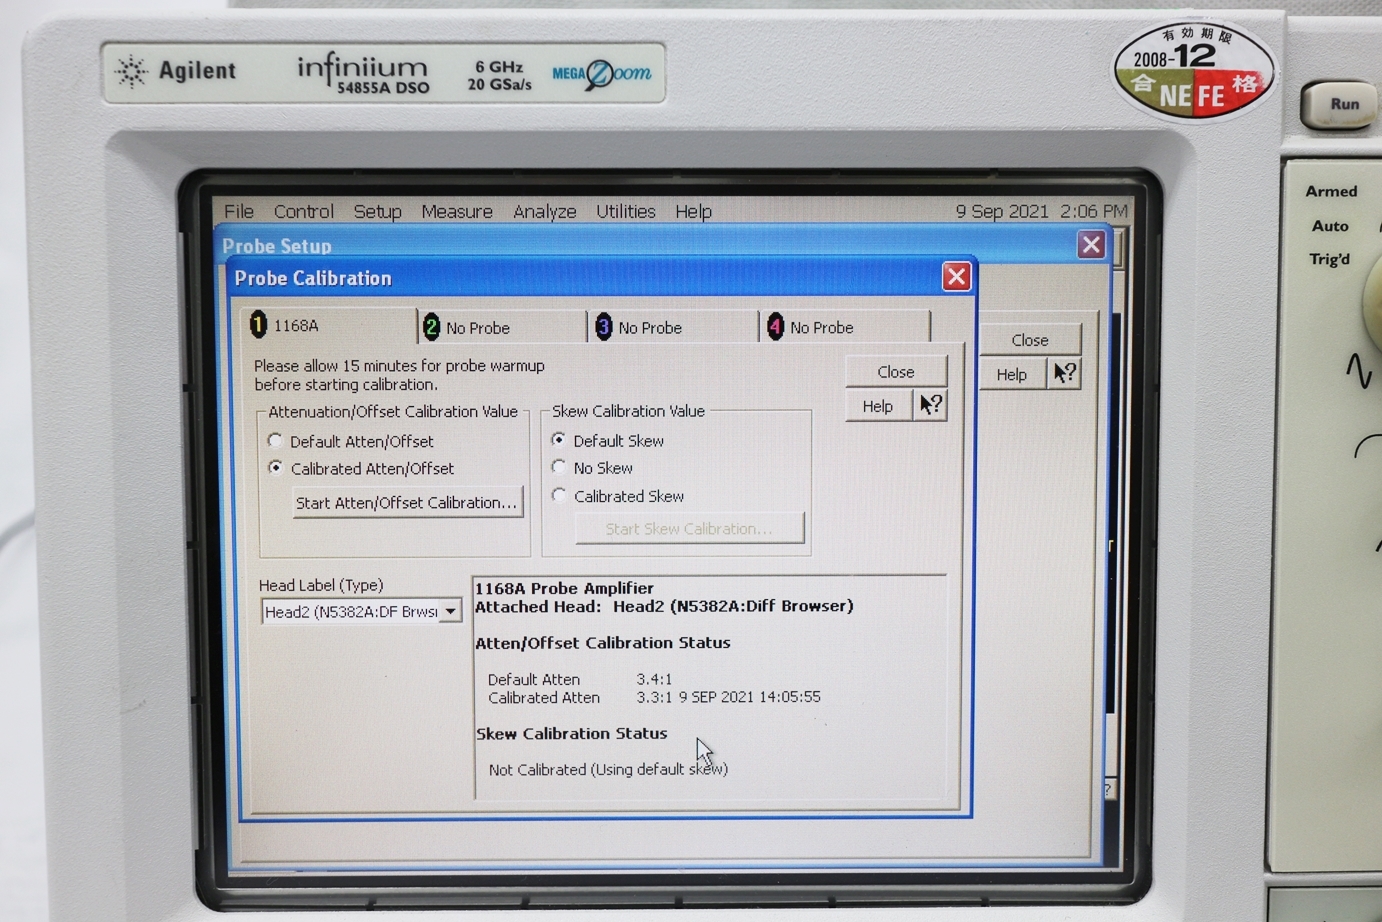Image resolution: width=1382 pixels, height=922 pixels.
Task: Click Close button in Probe Setup window
Action: [1030, 340]
